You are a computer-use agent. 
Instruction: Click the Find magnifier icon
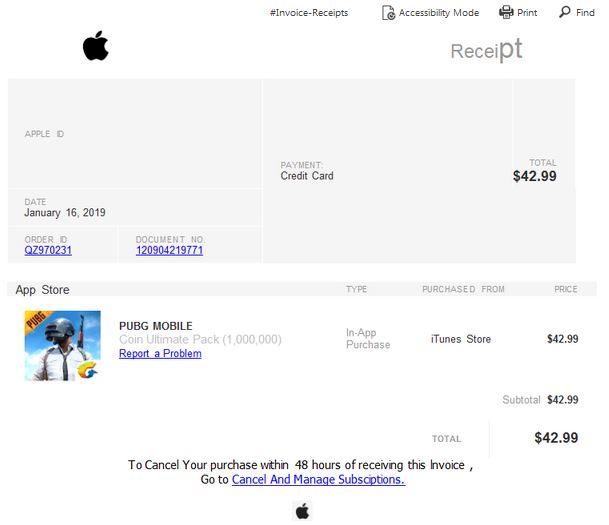pos(565,12)
